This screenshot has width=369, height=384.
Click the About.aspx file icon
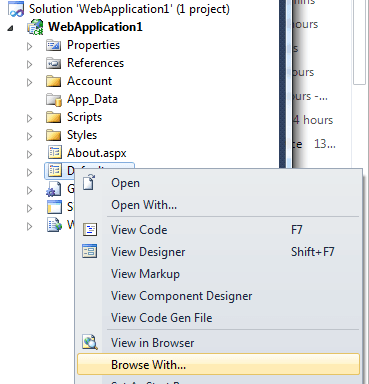(55, 153)
